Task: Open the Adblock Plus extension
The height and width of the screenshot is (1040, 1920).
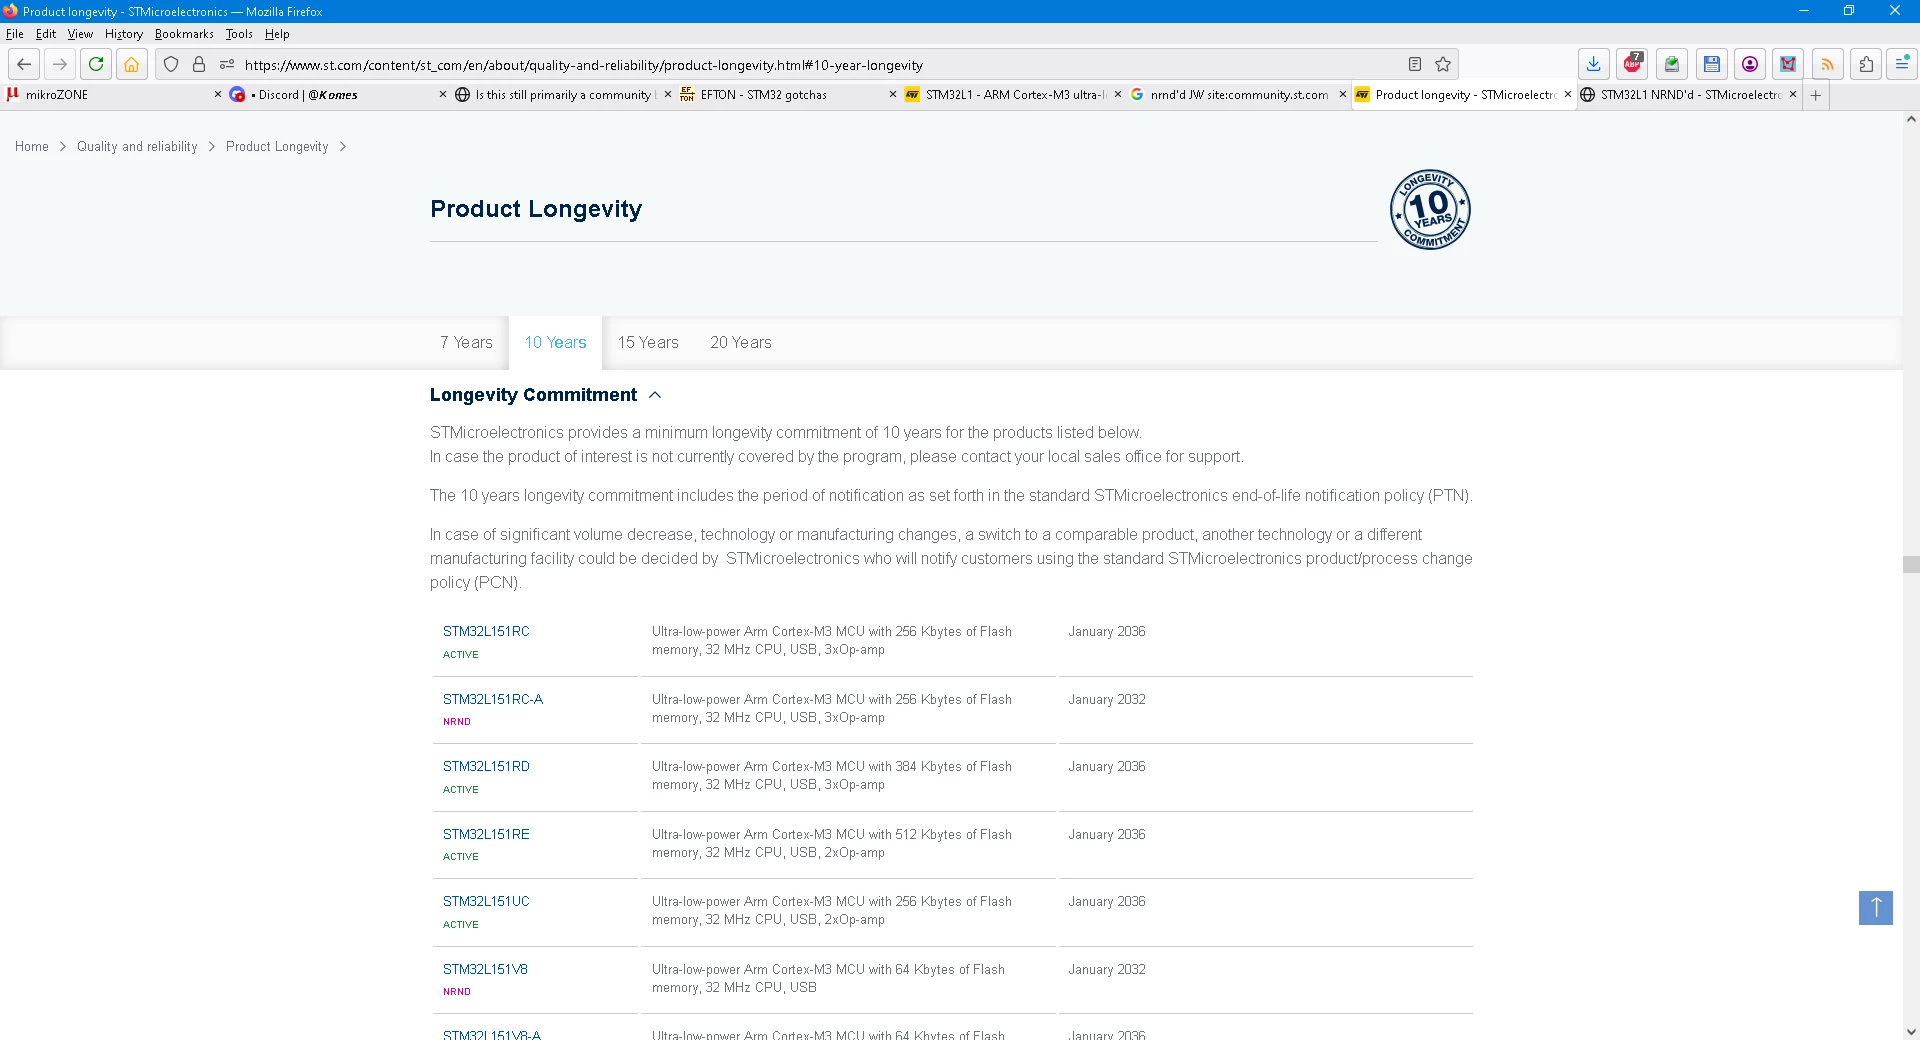Action: [1633, 64]
